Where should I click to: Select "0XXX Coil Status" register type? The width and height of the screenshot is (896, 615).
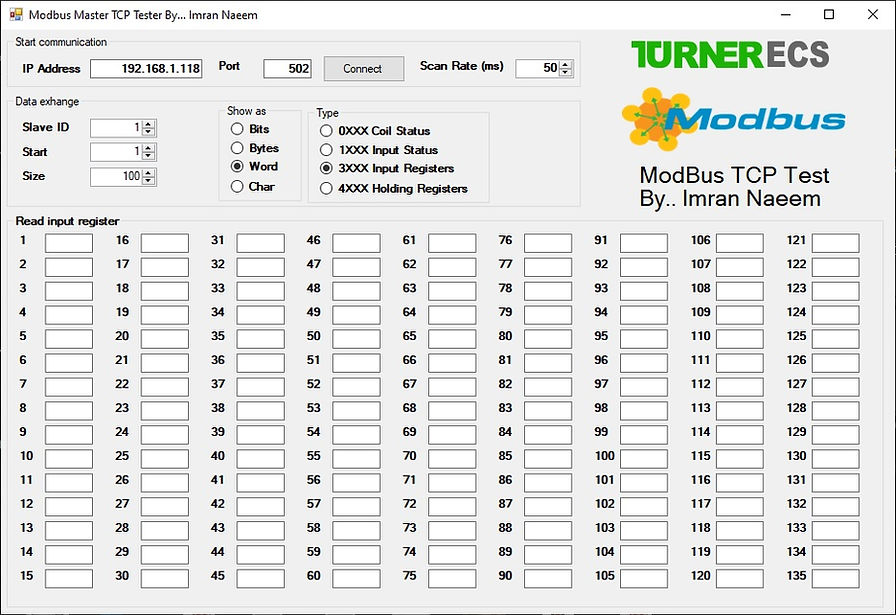tap(326, 131)
